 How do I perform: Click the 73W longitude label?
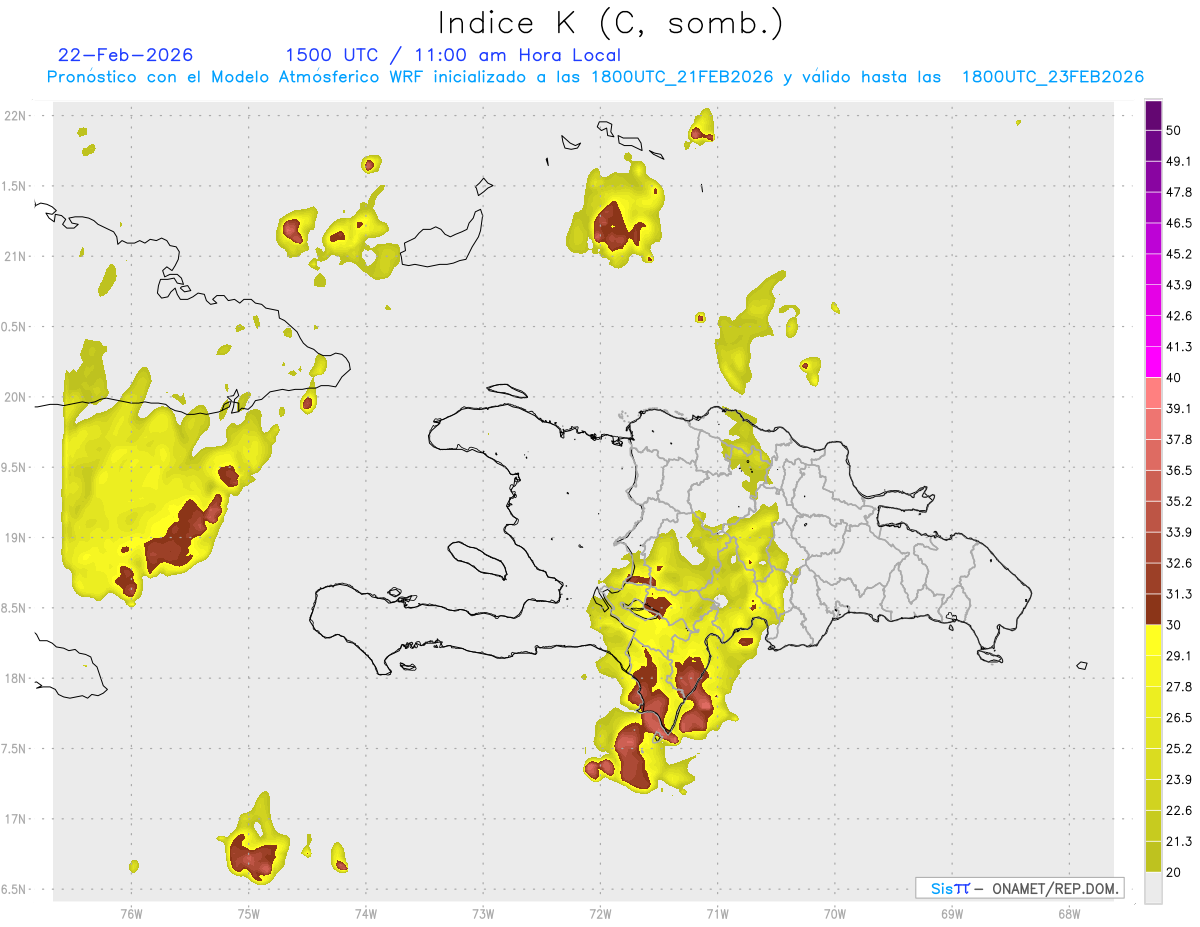[x=483, y=914]
